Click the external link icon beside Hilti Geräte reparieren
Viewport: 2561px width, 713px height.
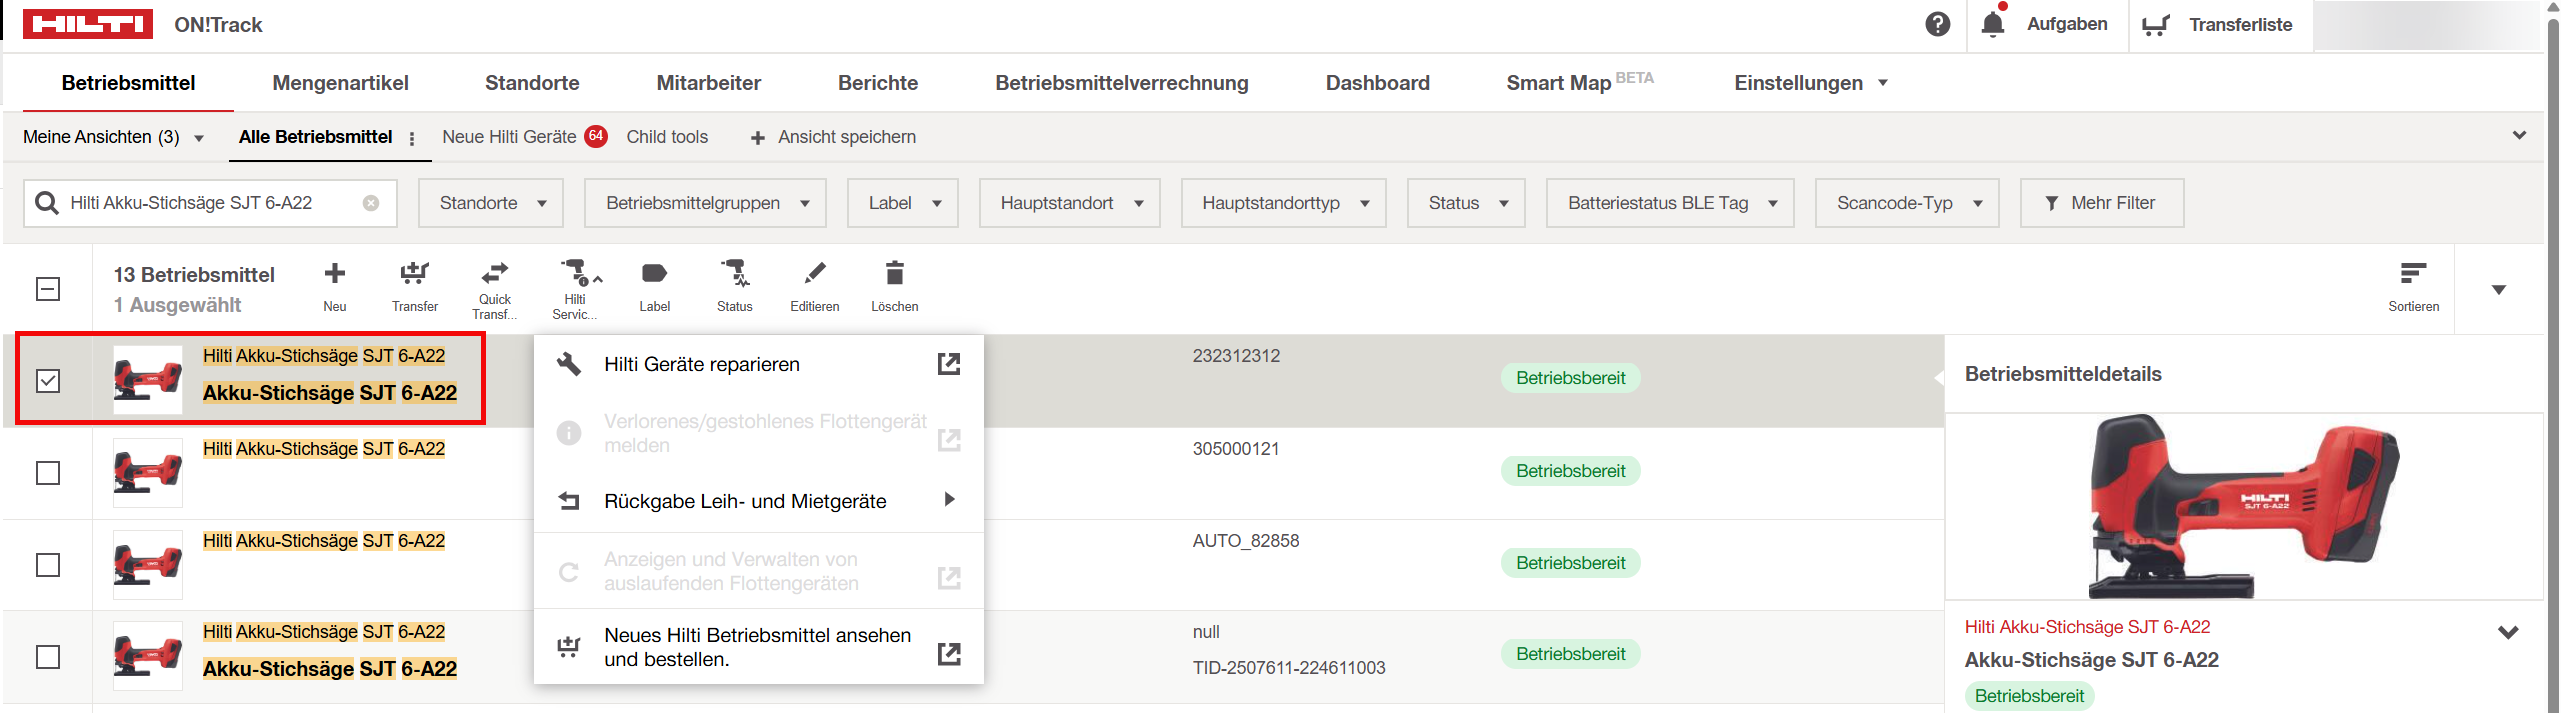[949, 364]
